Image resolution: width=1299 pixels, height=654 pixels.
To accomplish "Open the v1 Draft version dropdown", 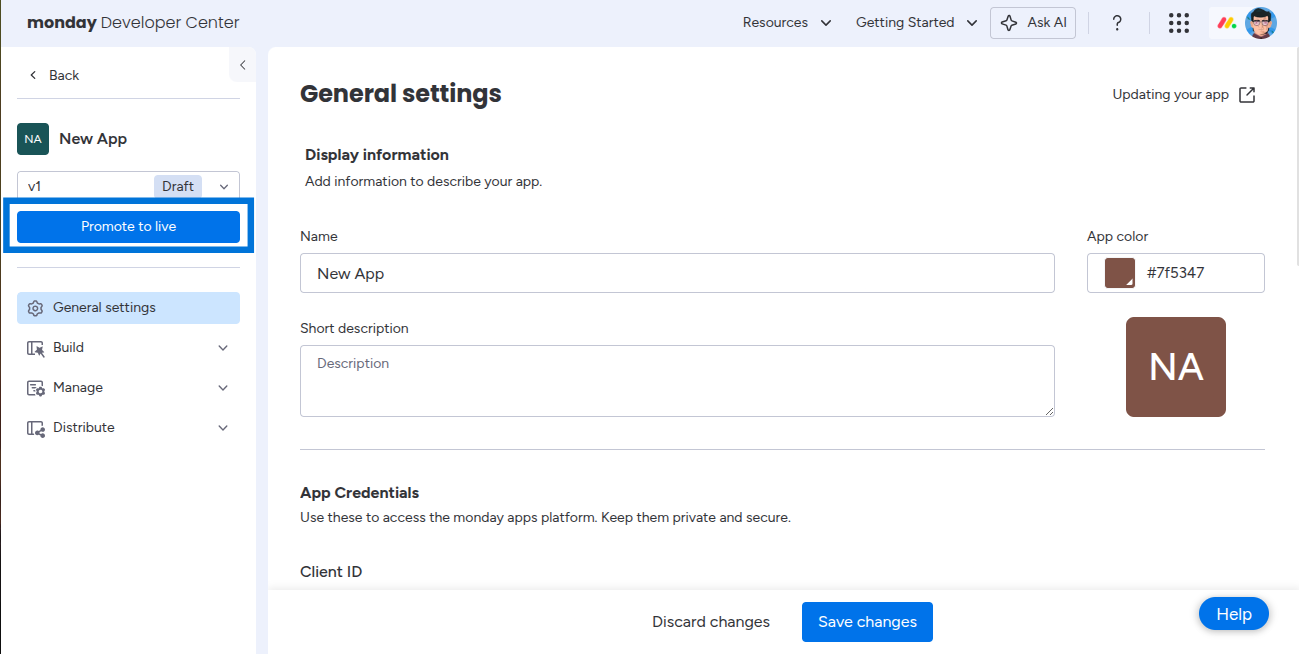I will pos(128,186).
